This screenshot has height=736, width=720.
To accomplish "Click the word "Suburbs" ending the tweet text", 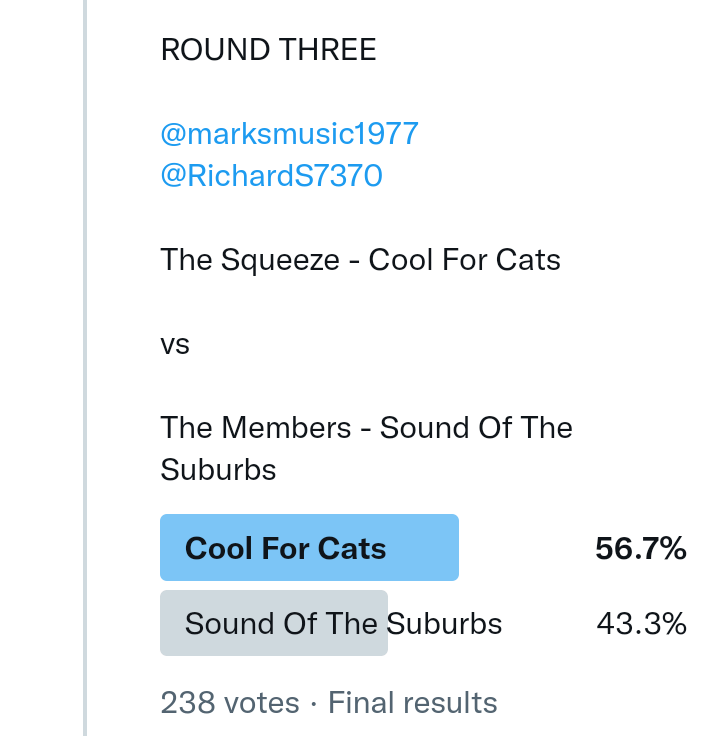I will click(218, 469).
